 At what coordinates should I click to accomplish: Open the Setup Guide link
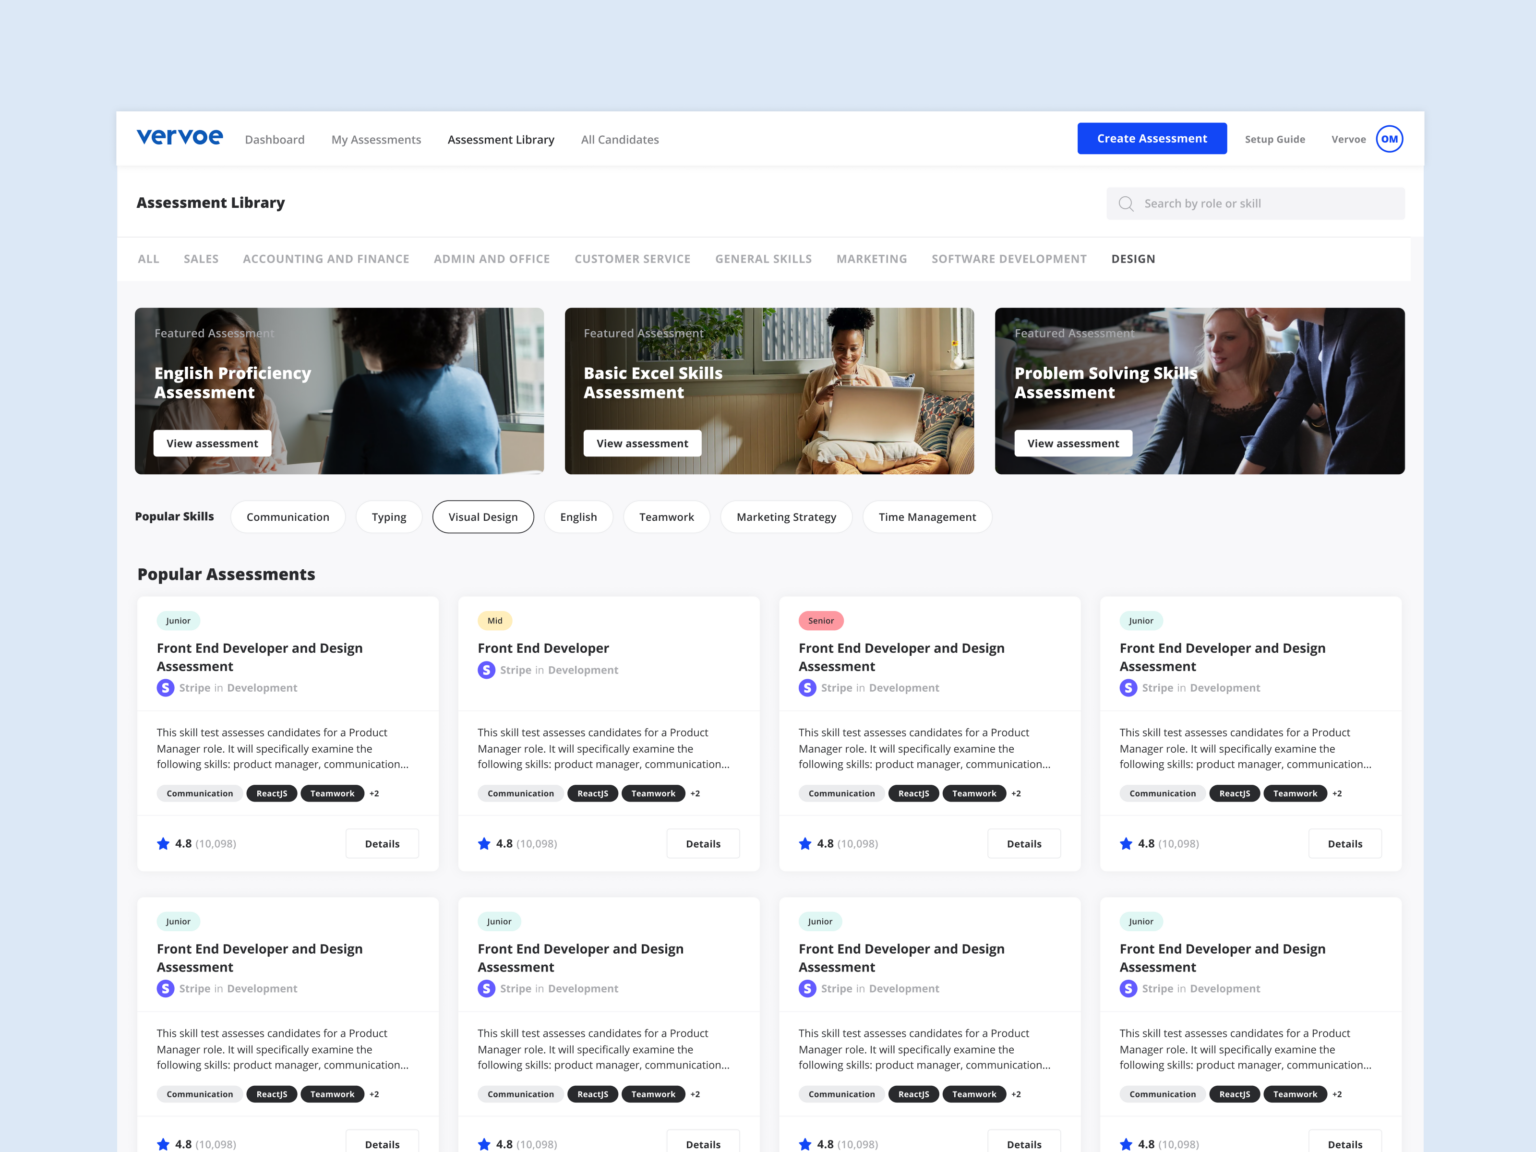point(1274,140)
